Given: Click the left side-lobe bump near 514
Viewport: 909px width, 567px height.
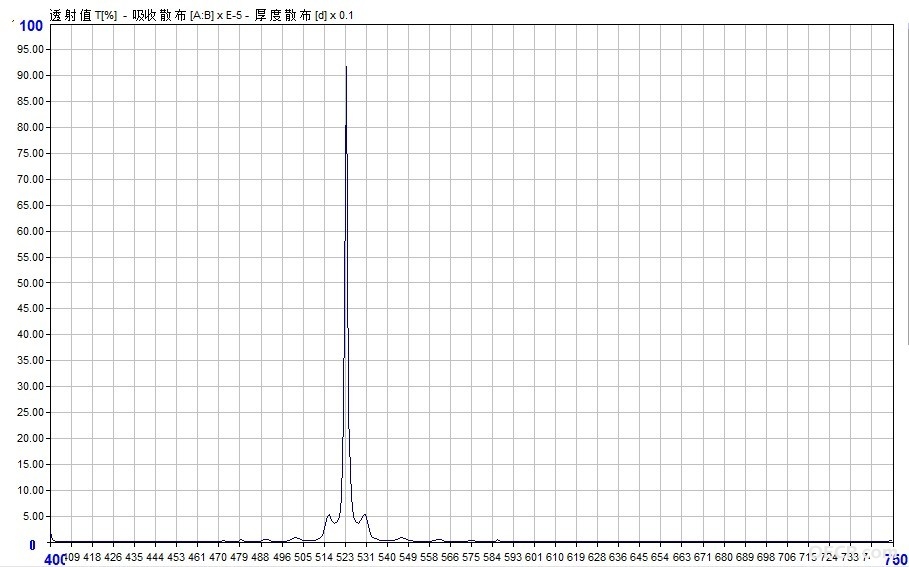Looking at the screenshot, I should click(329, 515).
